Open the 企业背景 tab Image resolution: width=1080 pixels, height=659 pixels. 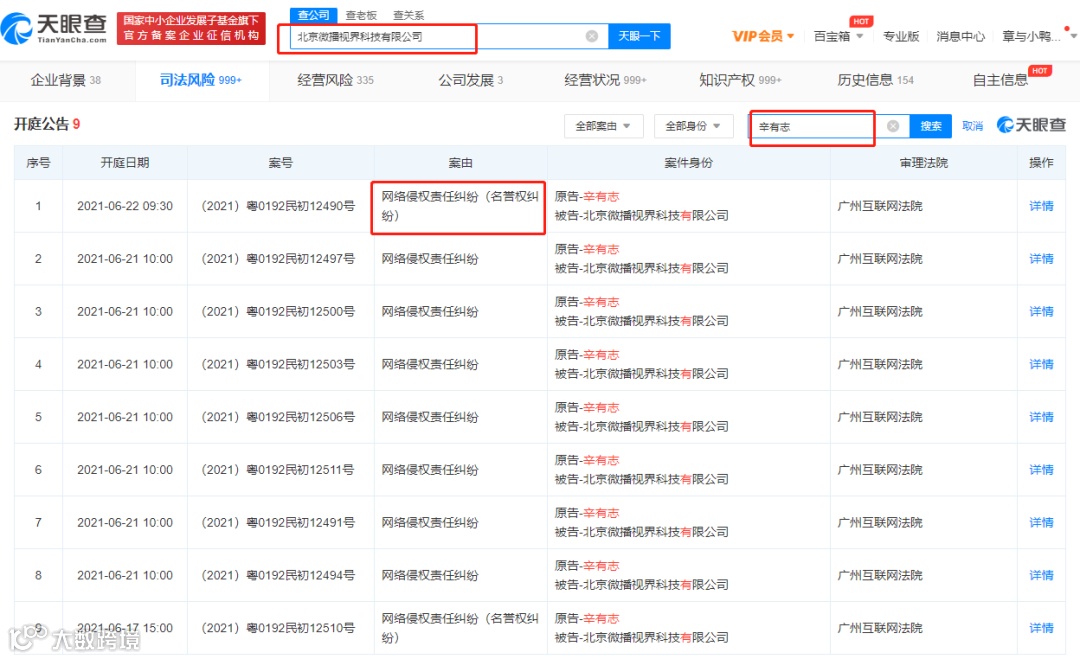coord(65,80)
